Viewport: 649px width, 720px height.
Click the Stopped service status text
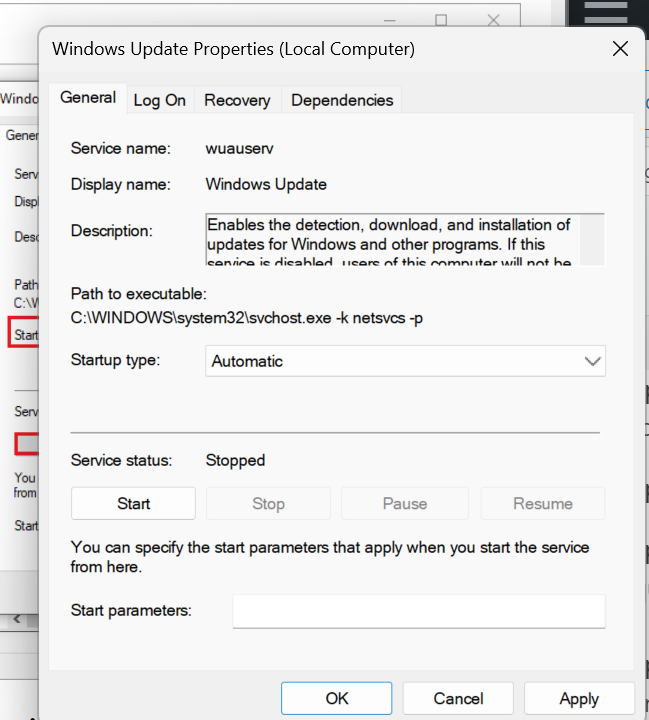pyautogui.click(x=235, y=460)
